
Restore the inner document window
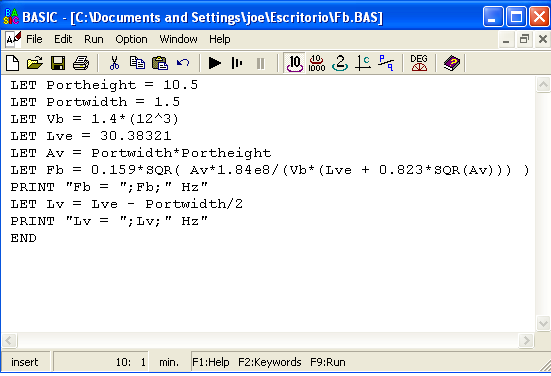tap(524, 39)
